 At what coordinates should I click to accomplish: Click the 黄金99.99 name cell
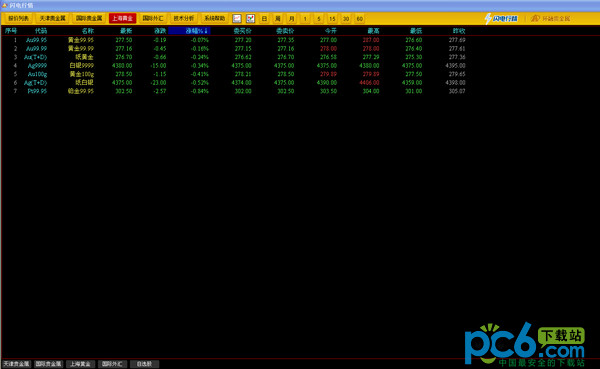81,49
